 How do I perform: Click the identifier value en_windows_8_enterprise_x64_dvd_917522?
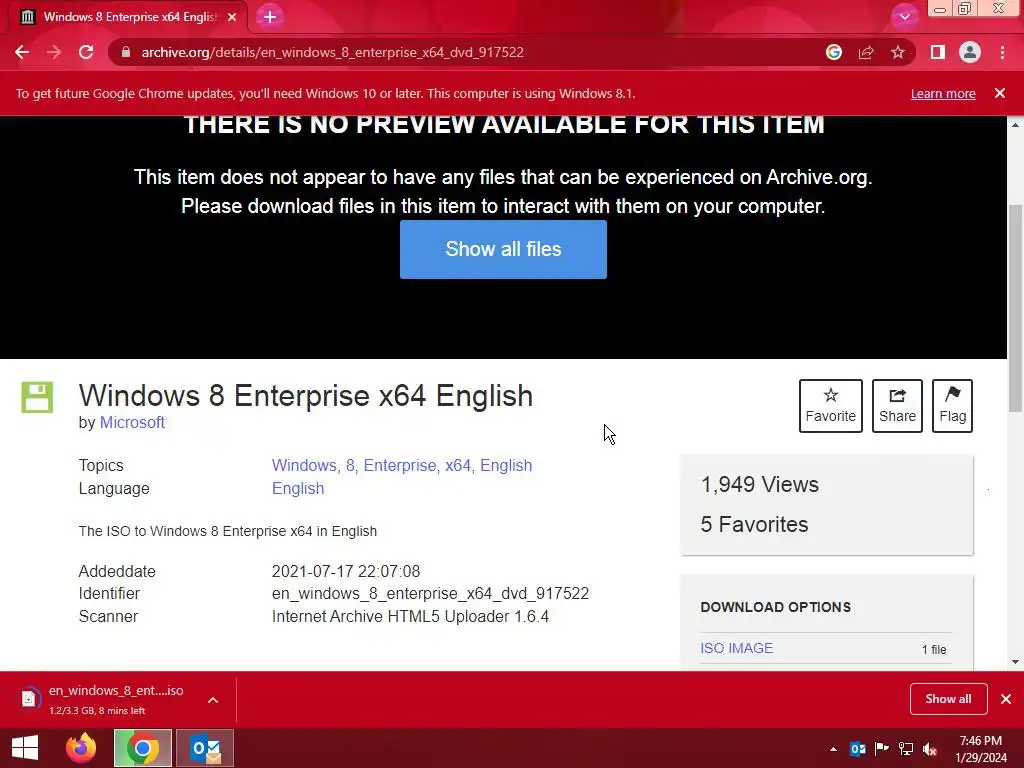click(430, 594)
